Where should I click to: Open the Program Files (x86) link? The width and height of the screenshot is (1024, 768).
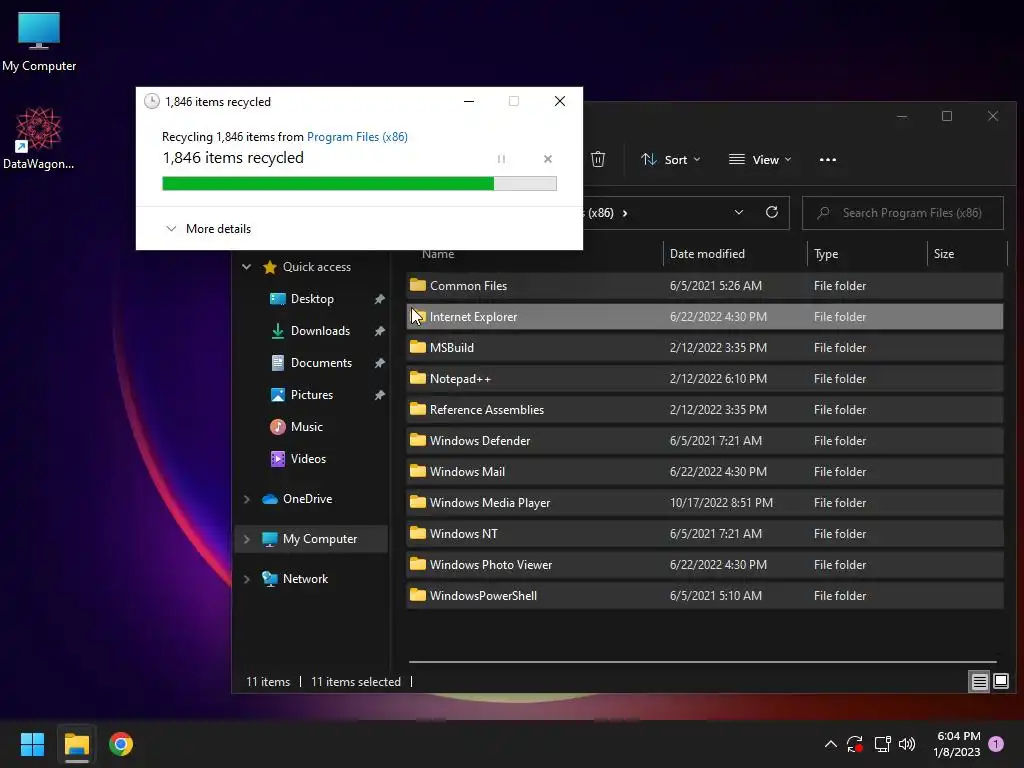tap(357, 136)
